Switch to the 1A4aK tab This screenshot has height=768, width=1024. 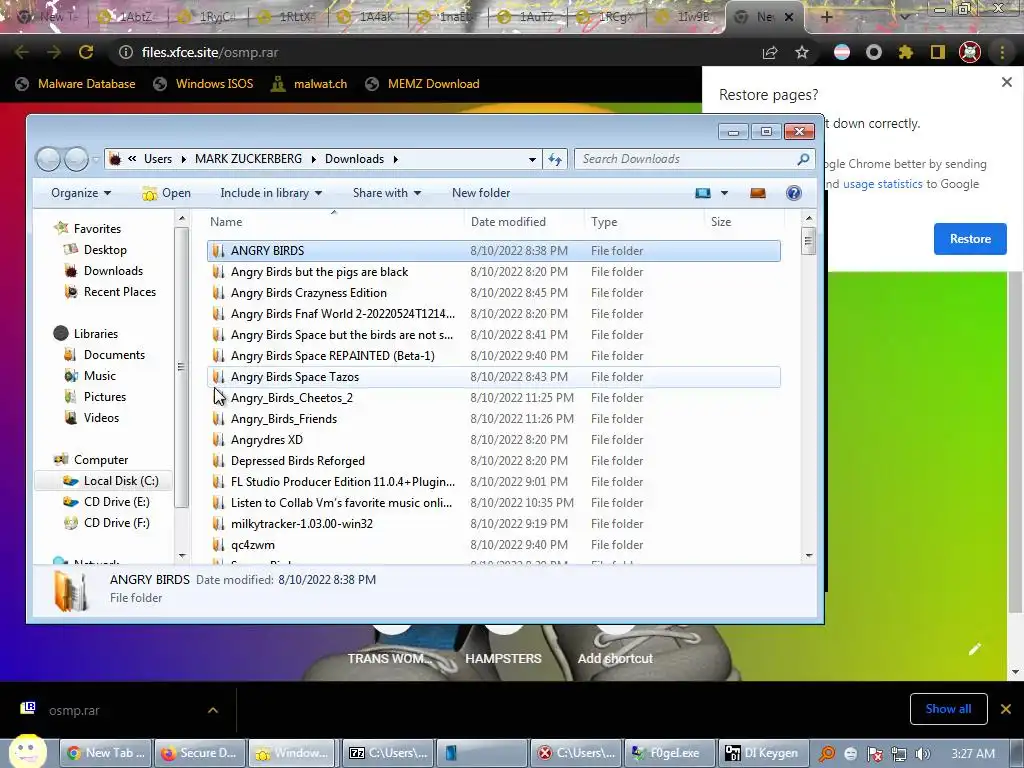(369, 17)
